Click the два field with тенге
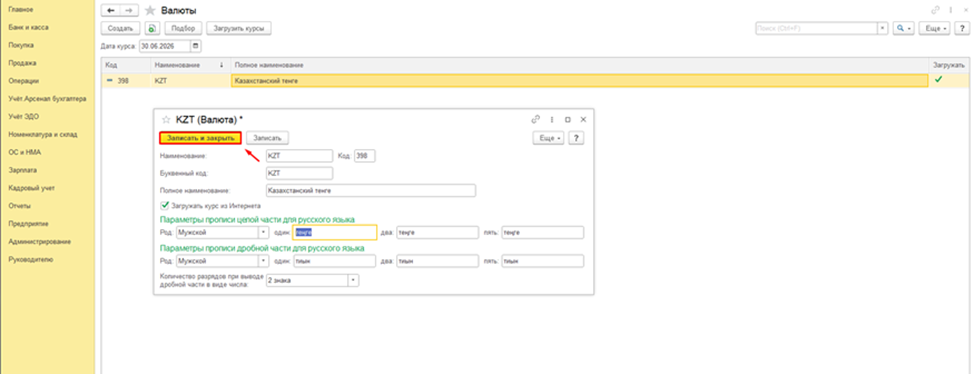This screenshot has height=374, width=974. [438, 232]
